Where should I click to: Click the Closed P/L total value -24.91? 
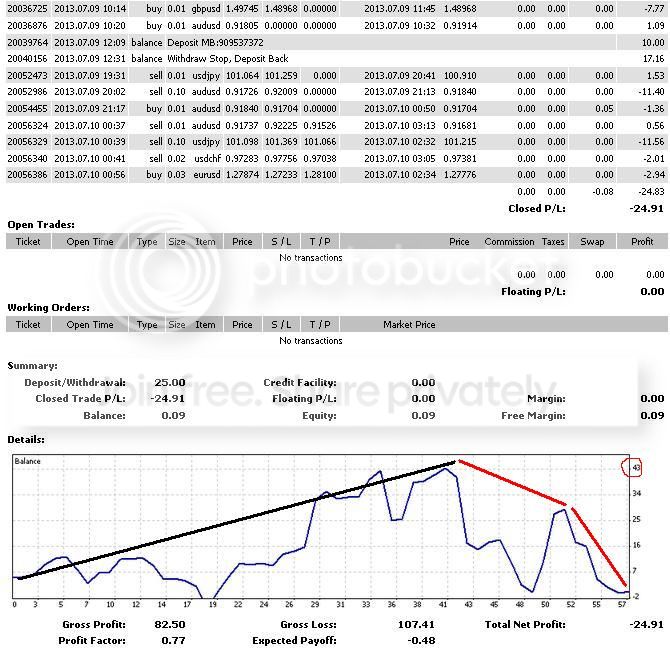click(646, 208)
